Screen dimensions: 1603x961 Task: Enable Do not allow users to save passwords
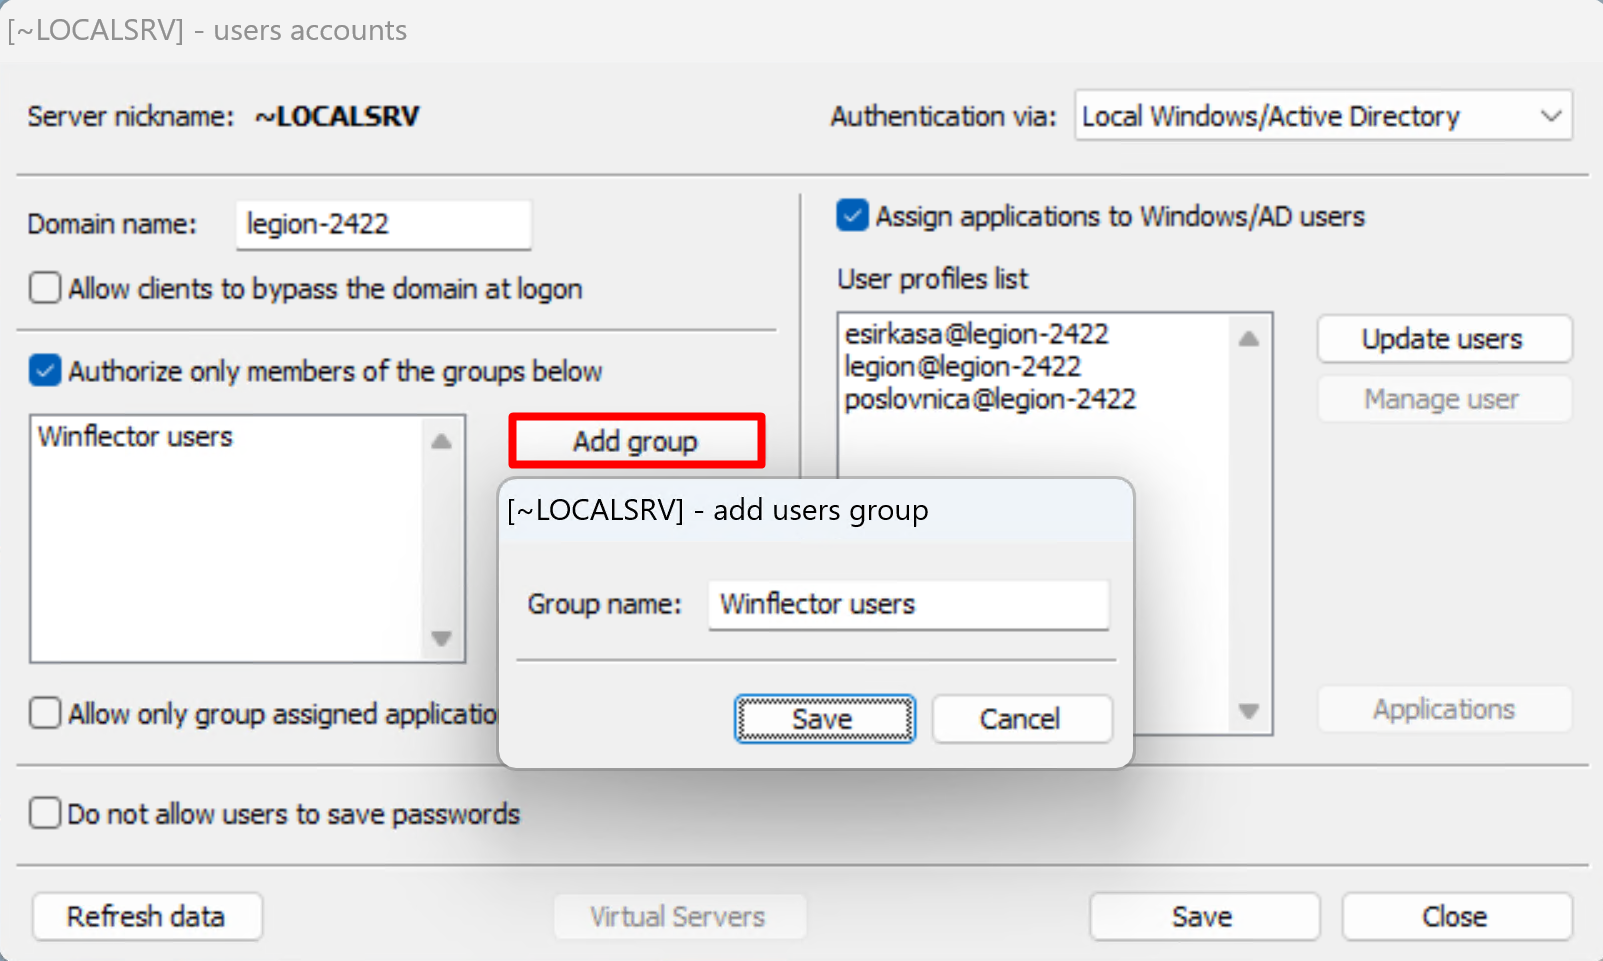[x=46, y=813]
